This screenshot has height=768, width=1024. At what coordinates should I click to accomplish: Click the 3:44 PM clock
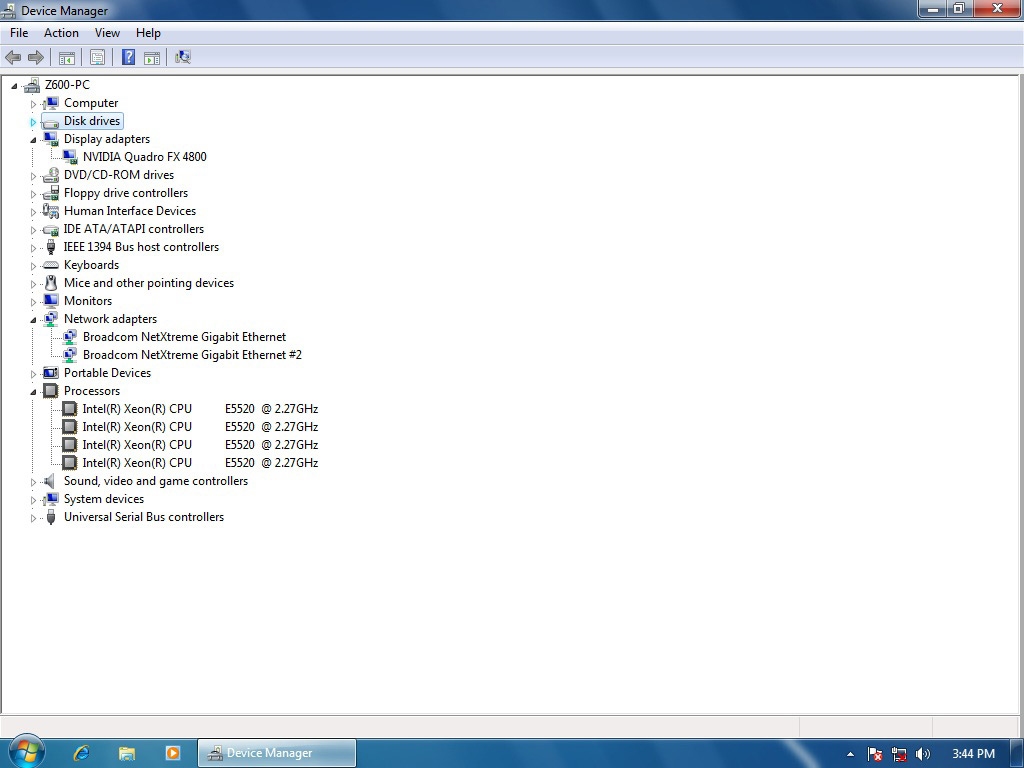[x=973, y=754]
